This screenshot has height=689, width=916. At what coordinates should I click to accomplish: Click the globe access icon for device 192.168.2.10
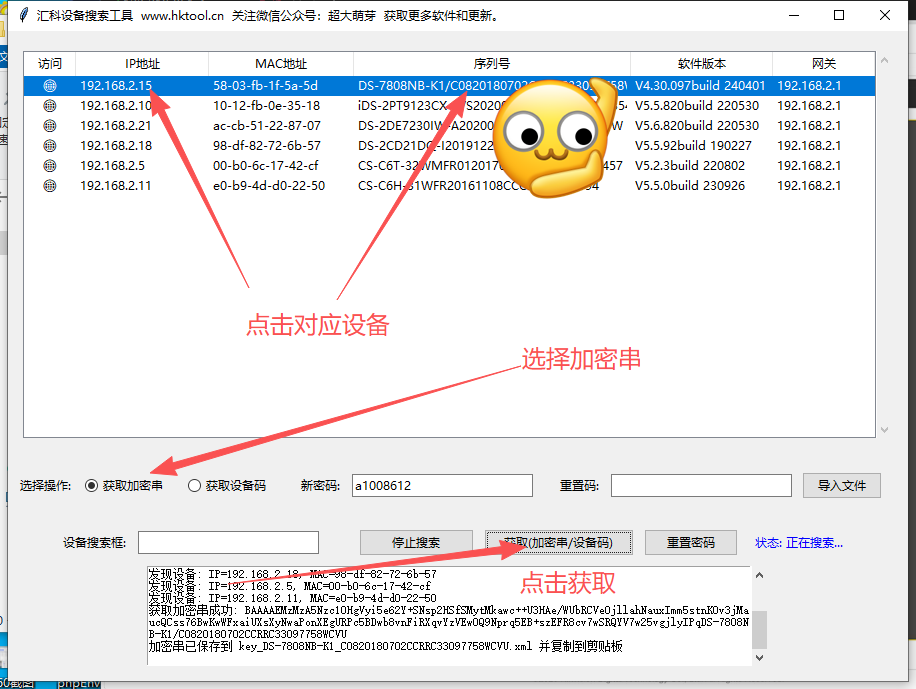[x=49, y=105]
